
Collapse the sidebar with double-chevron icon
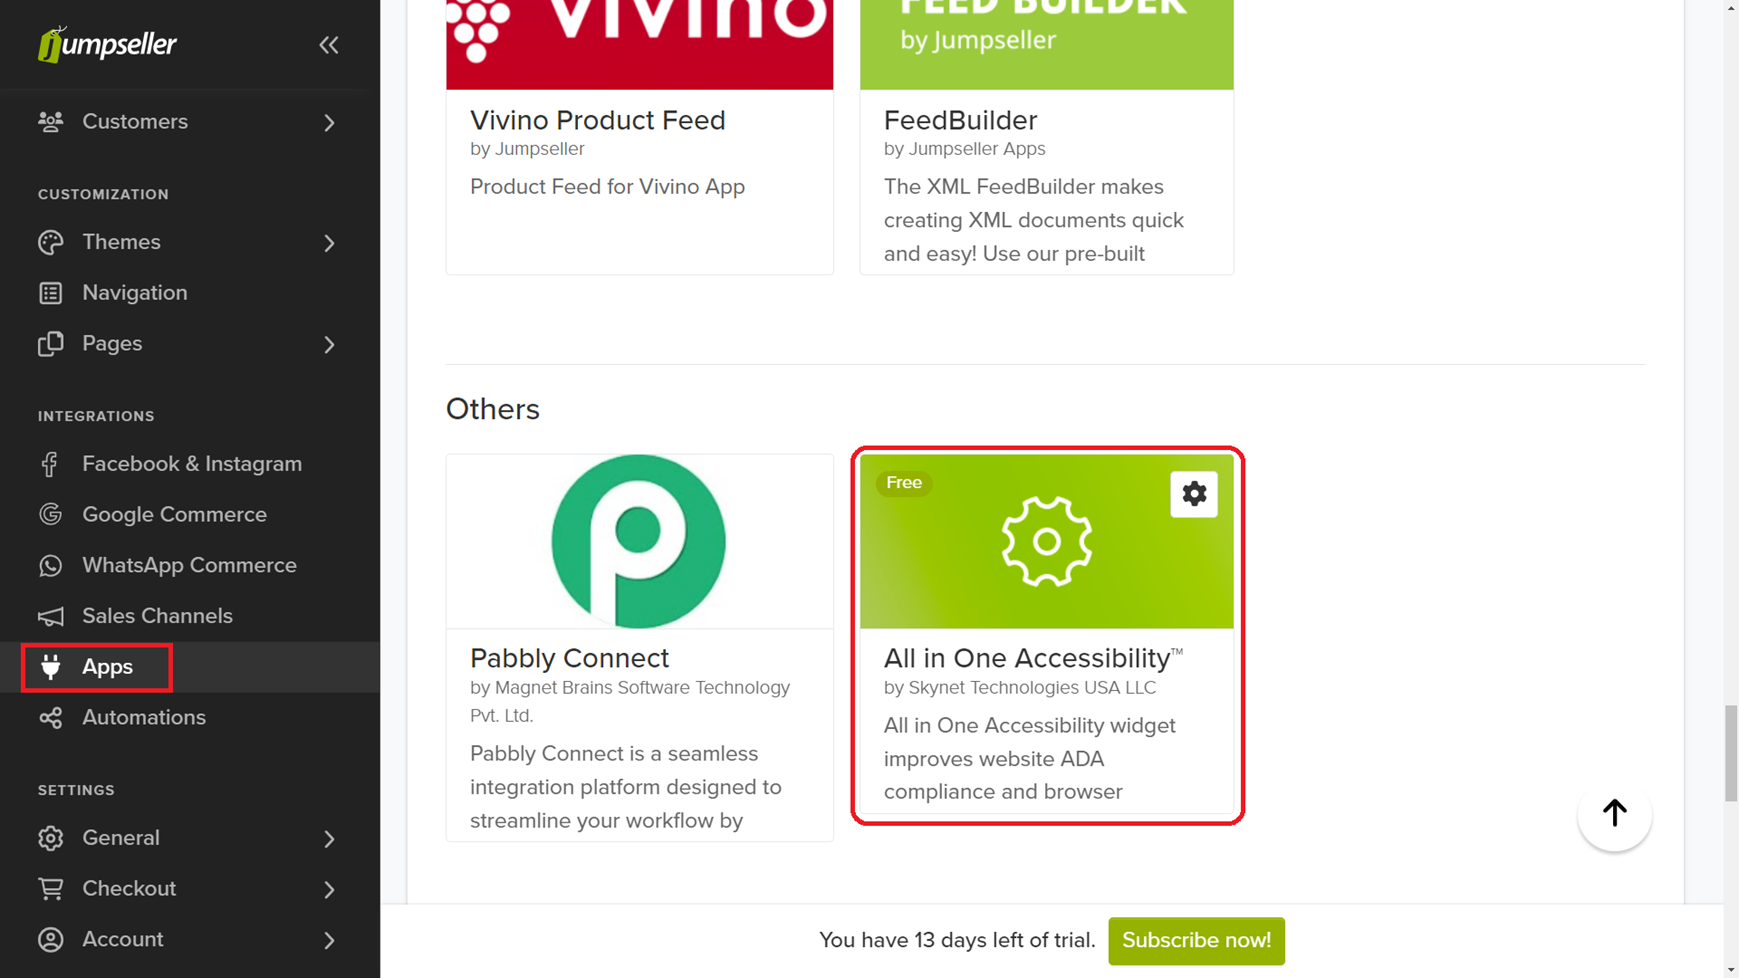click(329, 45)
